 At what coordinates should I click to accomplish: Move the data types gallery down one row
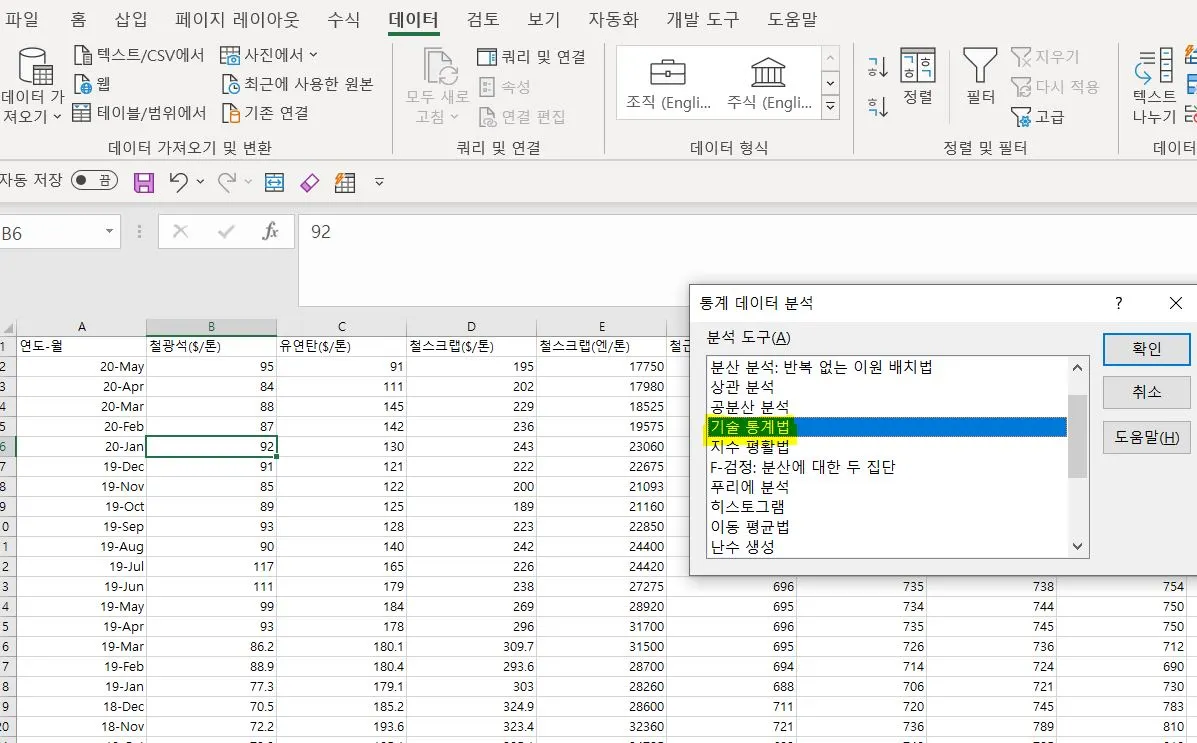[x=830, y=82]
